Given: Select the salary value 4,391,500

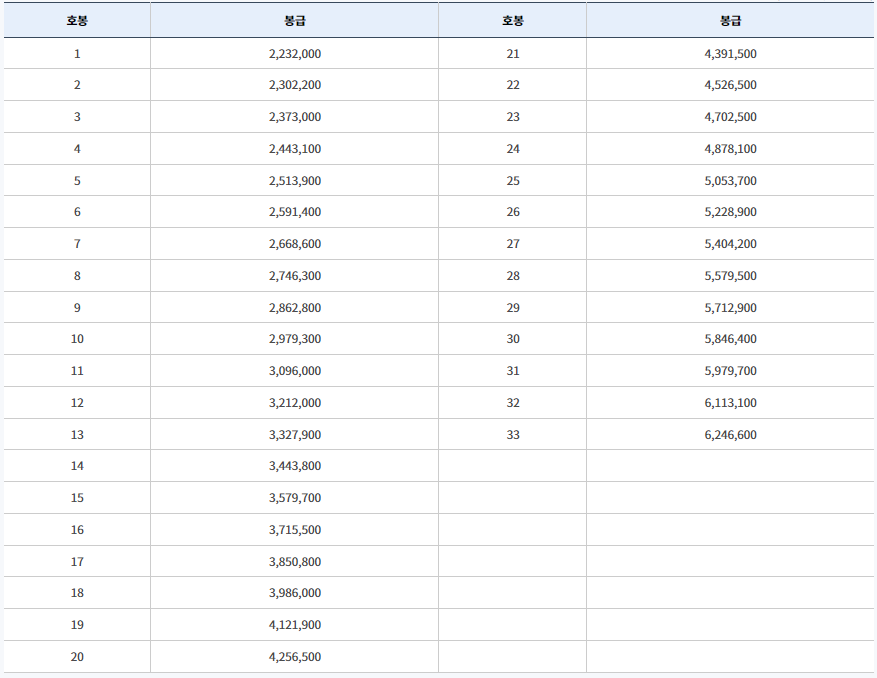Looking at the screenshot, I should [x=730, y=54].
